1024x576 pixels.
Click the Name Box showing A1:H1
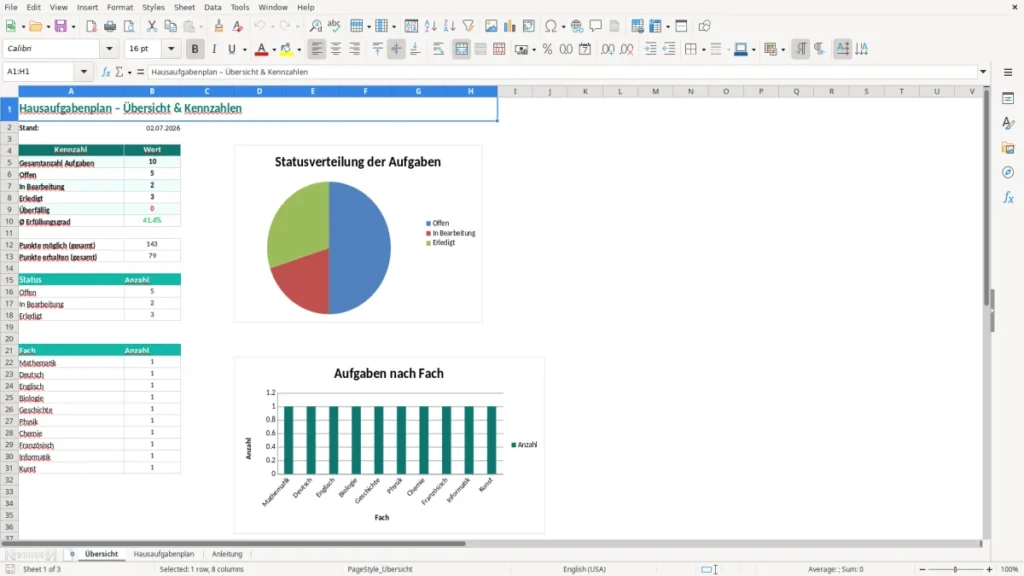(40, 72)
